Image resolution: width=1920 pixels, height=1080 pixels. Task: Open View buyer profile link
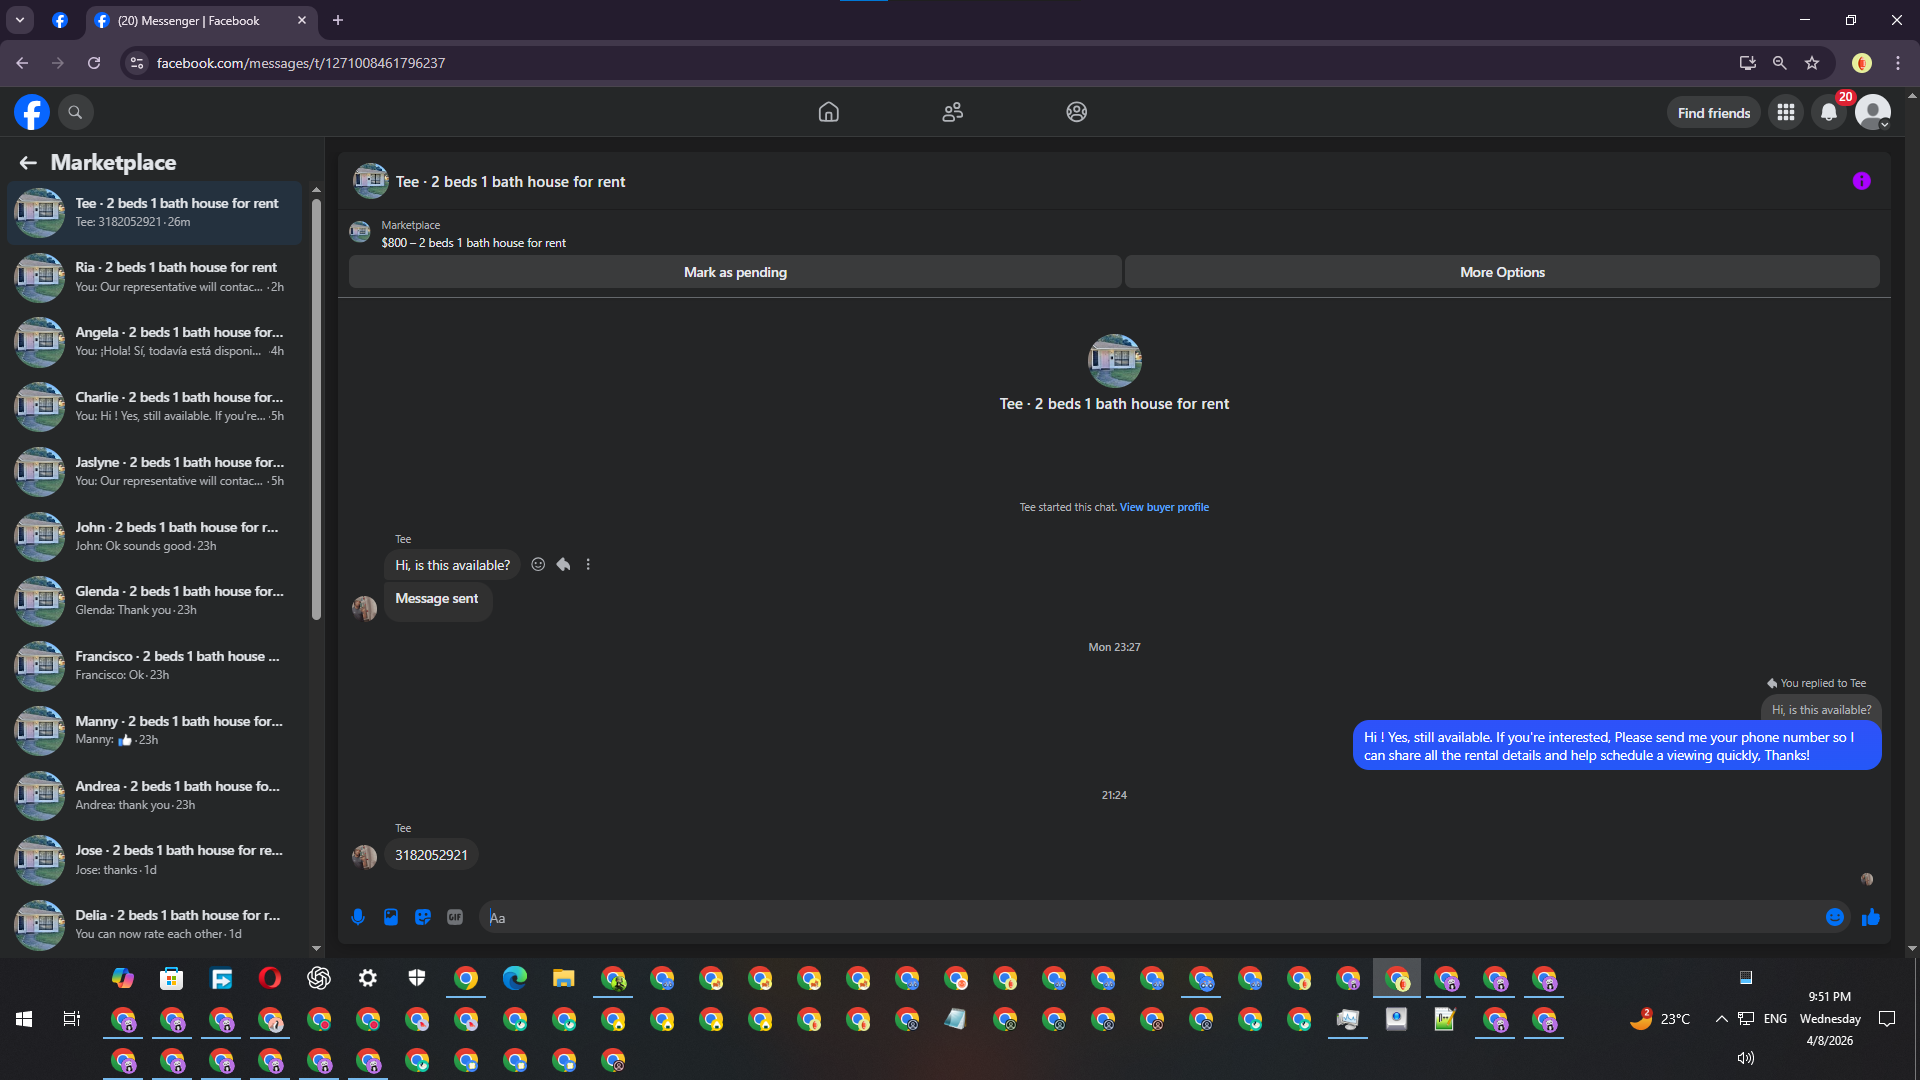tap(1164, 507)
